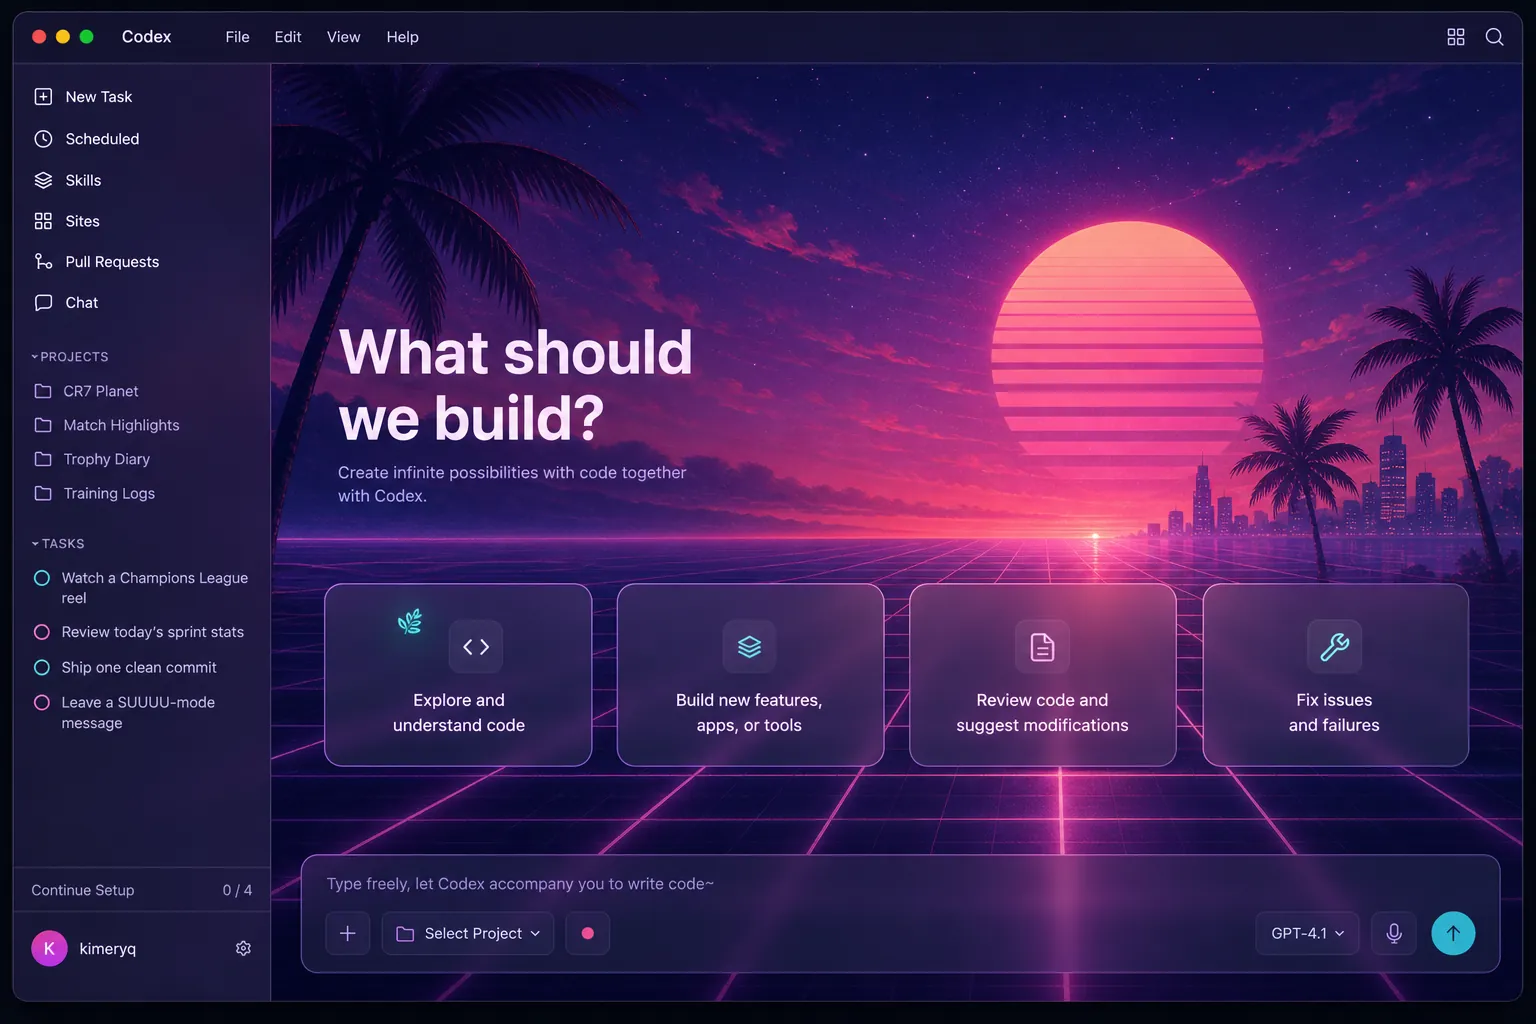Viewport: 1536px width, 1024px height.
Task: Click the Ship one clean commit text
Action: tap(139, 667)
